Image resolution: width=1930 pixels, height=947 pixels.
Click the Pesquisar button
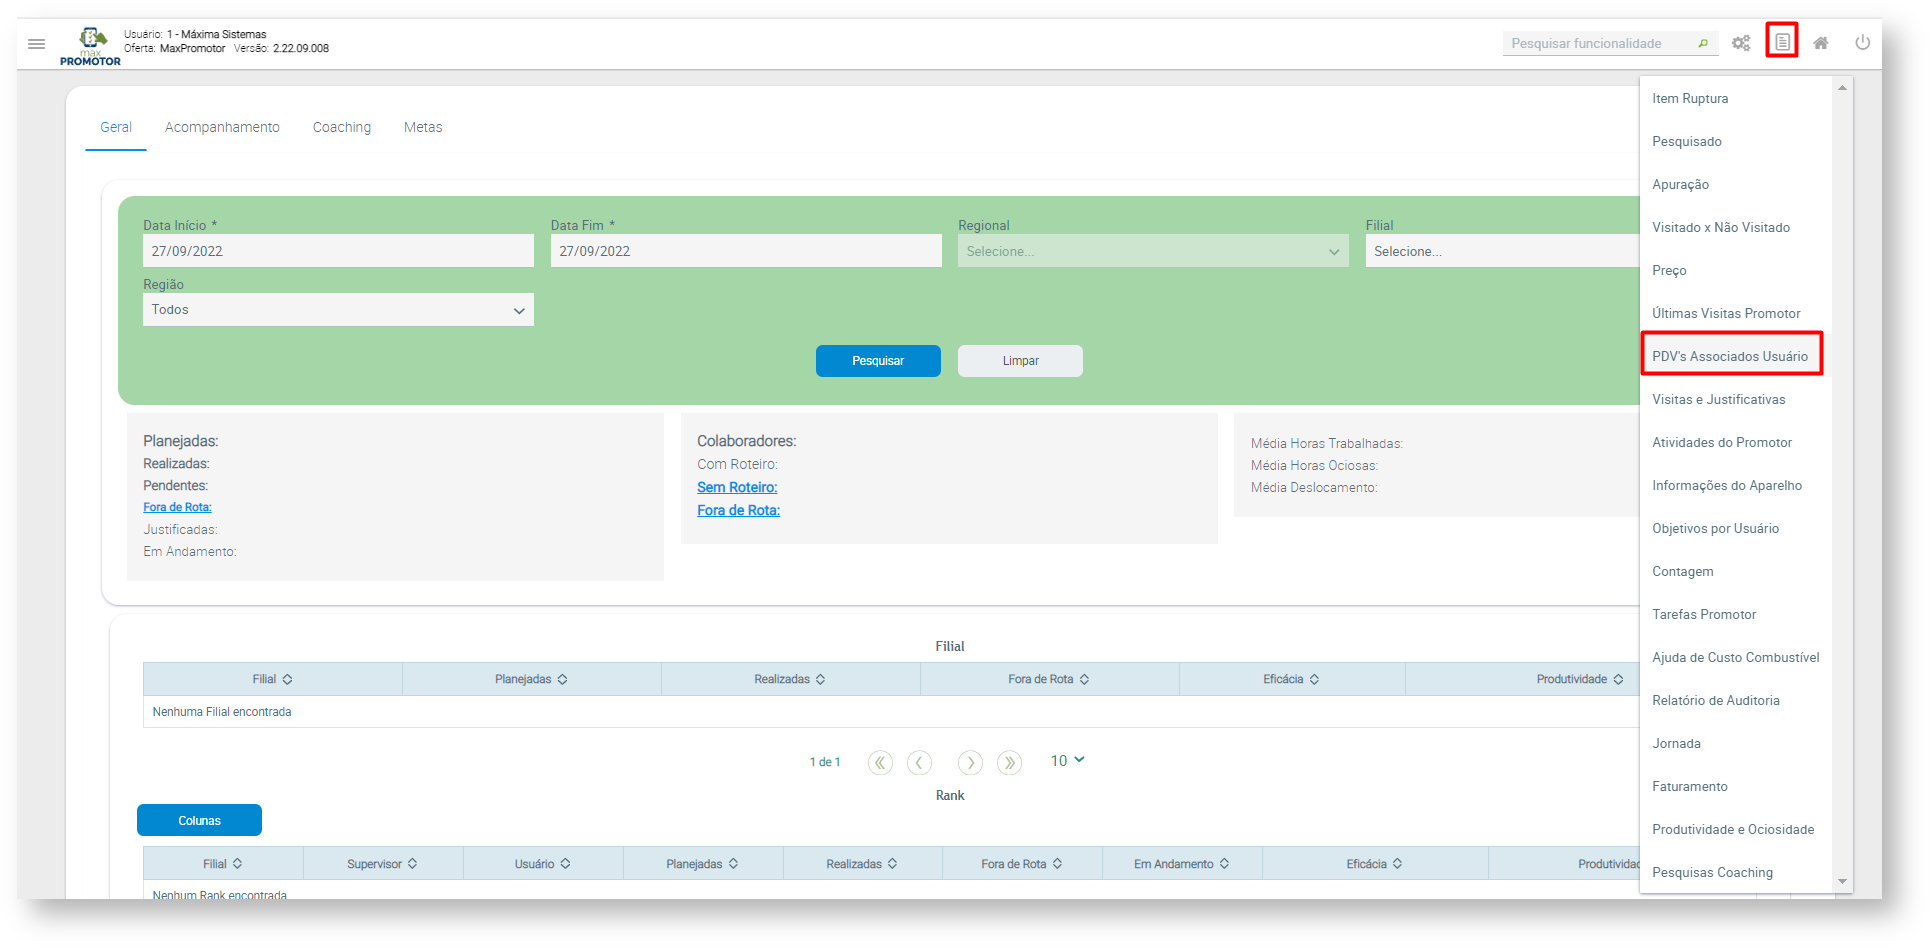click(878, 361)
